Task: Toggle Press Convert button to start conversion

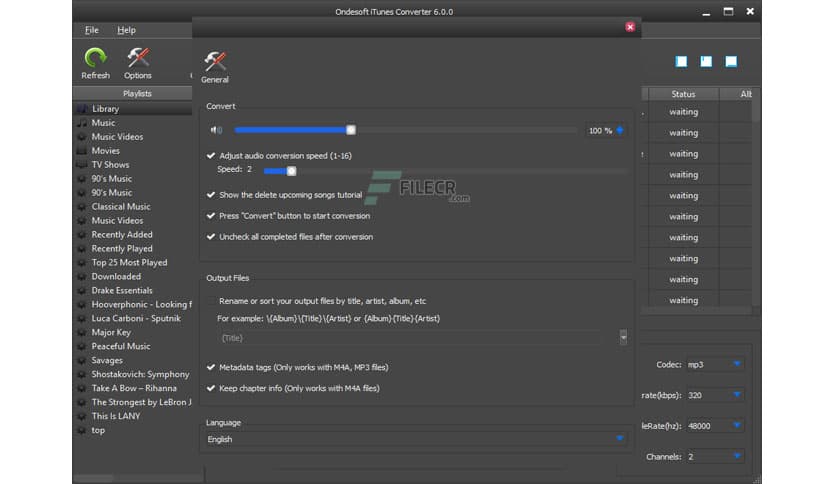Action: pyautogui.click(x=211, y=216)
